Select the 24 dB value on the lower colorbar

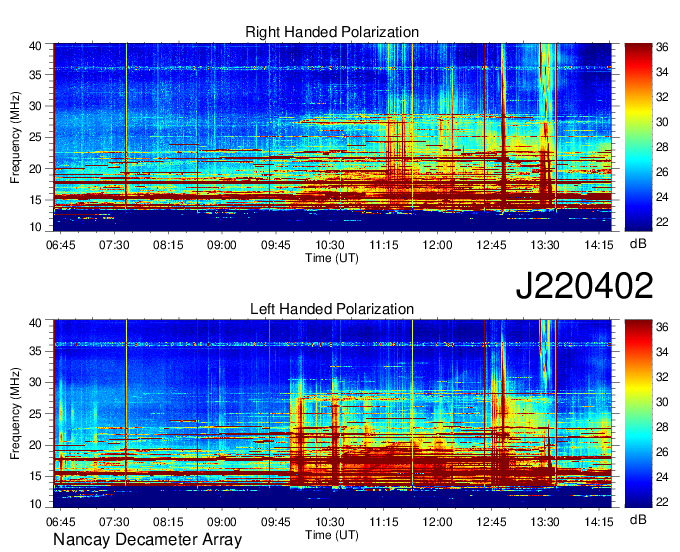pos(662,477)
